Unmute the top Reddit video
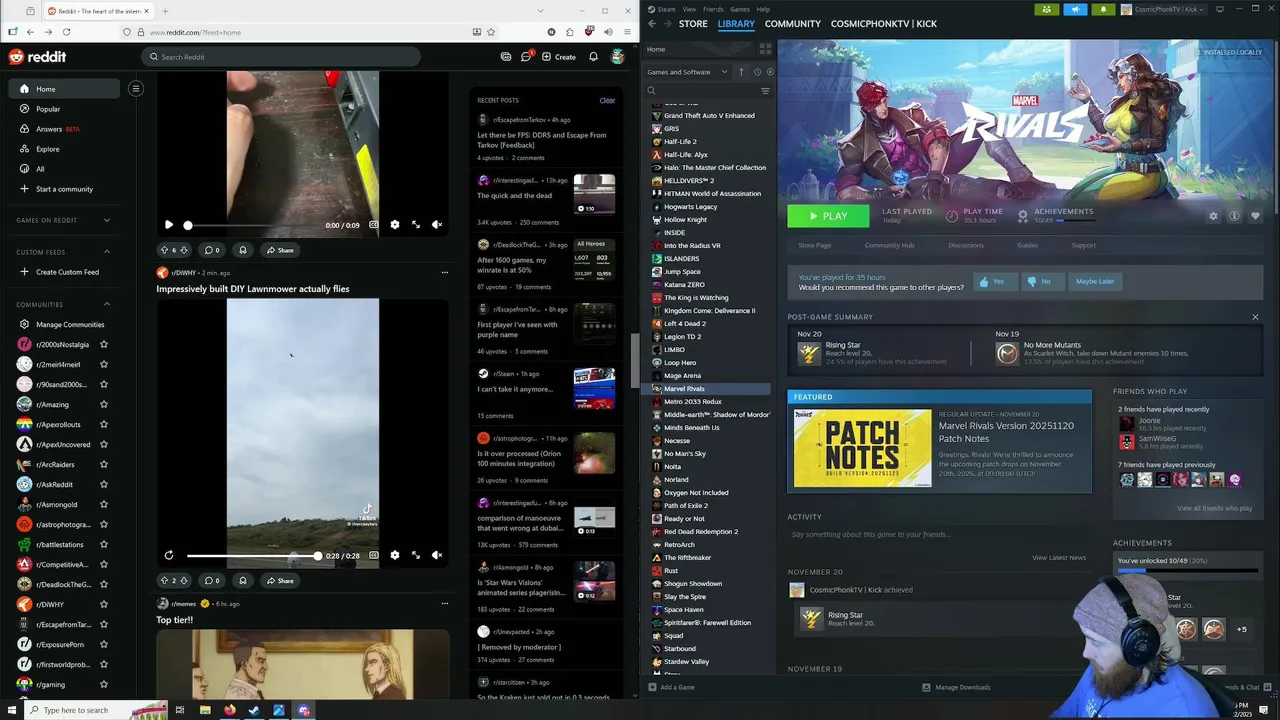Viewport: 1280px width, 720px height. pyautogui.click(x=437, y=225)
